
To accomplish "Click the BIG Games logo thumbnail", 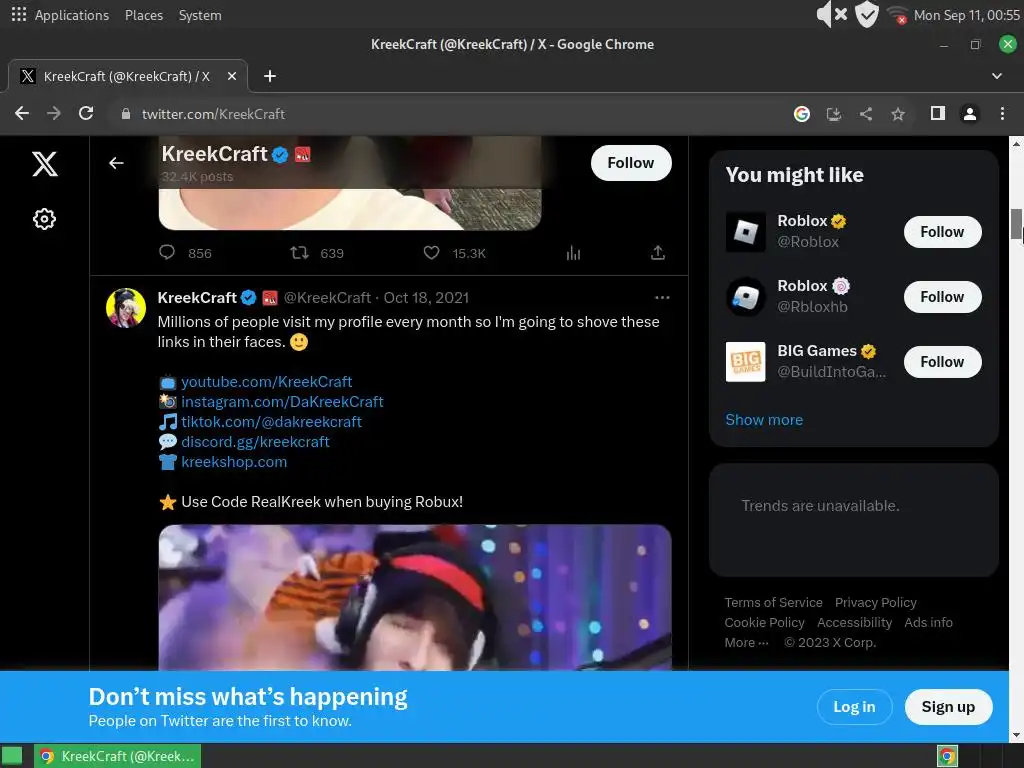I will pos(746,362).
